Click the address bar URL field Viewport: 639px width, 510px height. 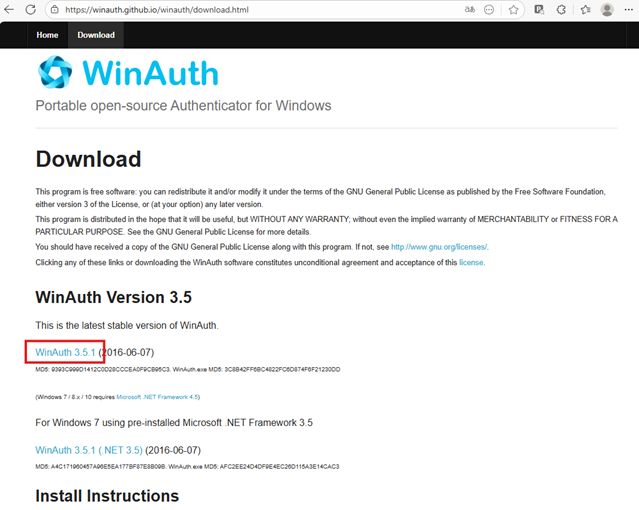(x=250, y=10)
